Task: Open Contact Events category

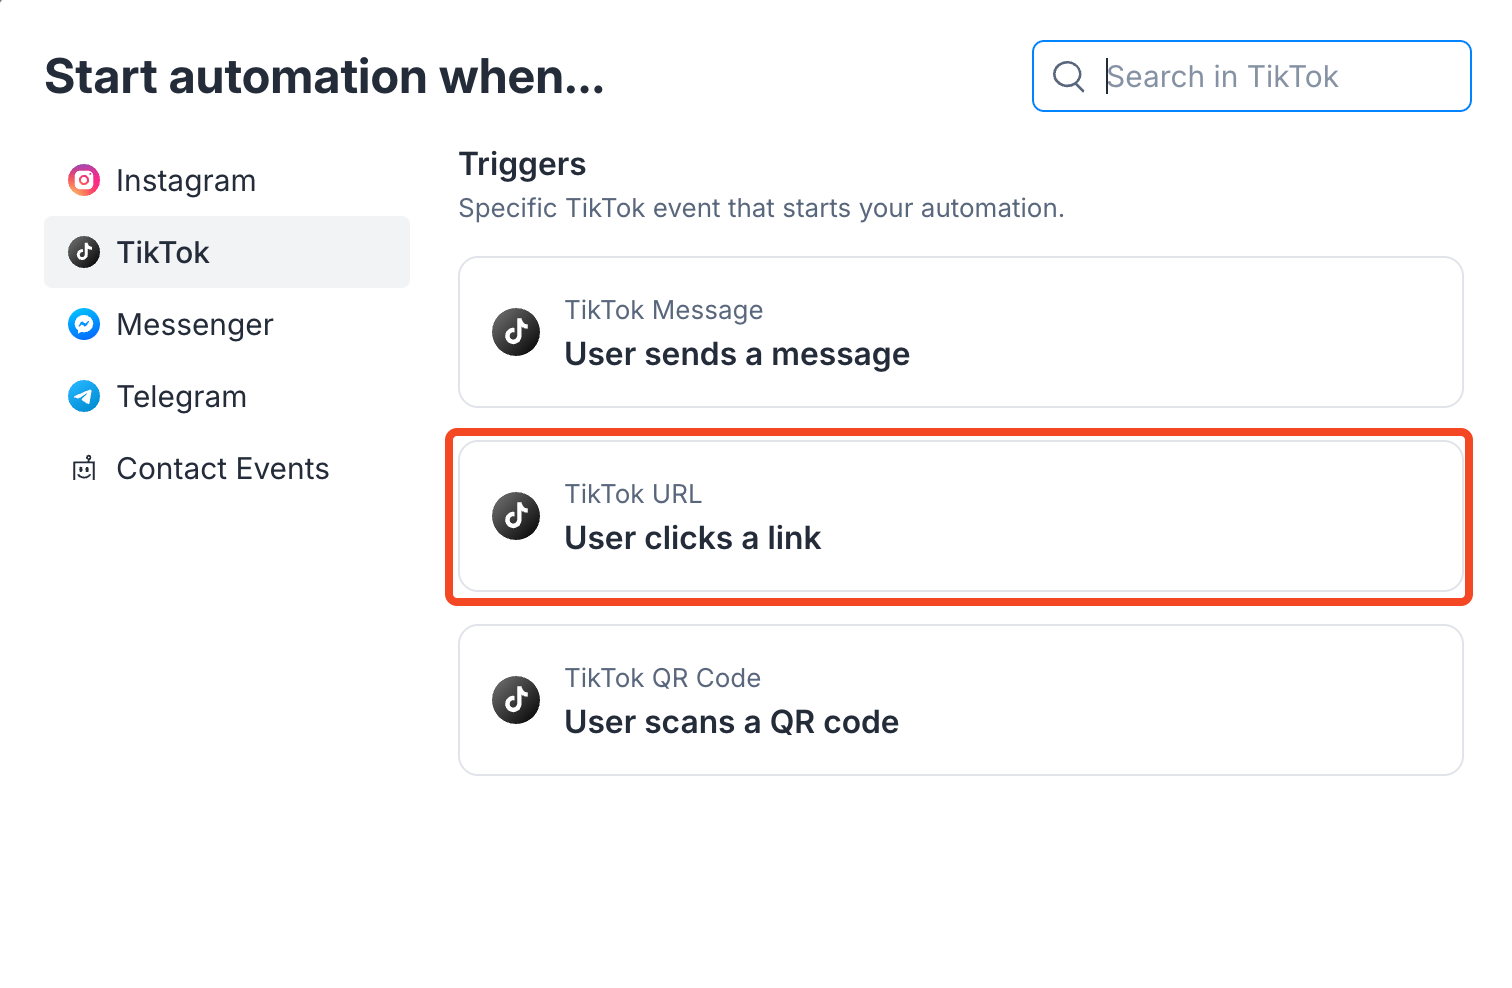Action: tap(227, 468)
